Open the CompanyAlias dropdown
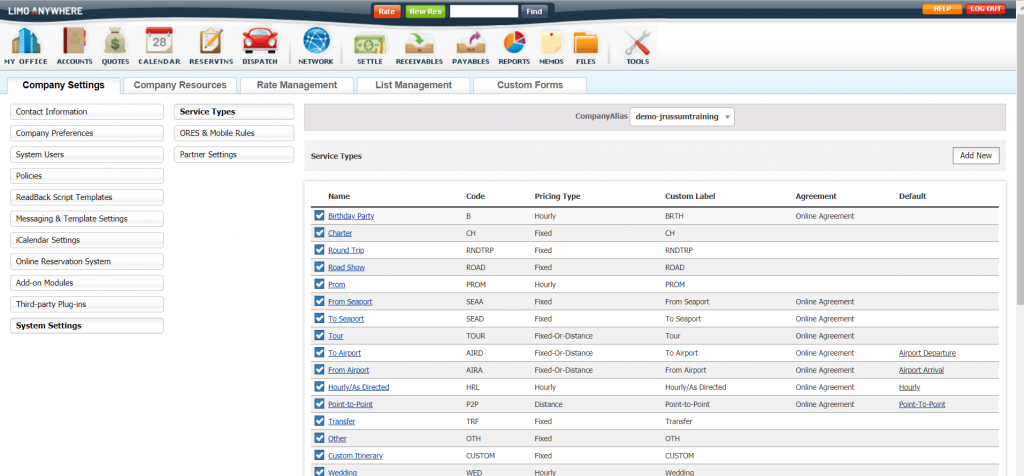1024x476 pixels. tap(682, 116)
